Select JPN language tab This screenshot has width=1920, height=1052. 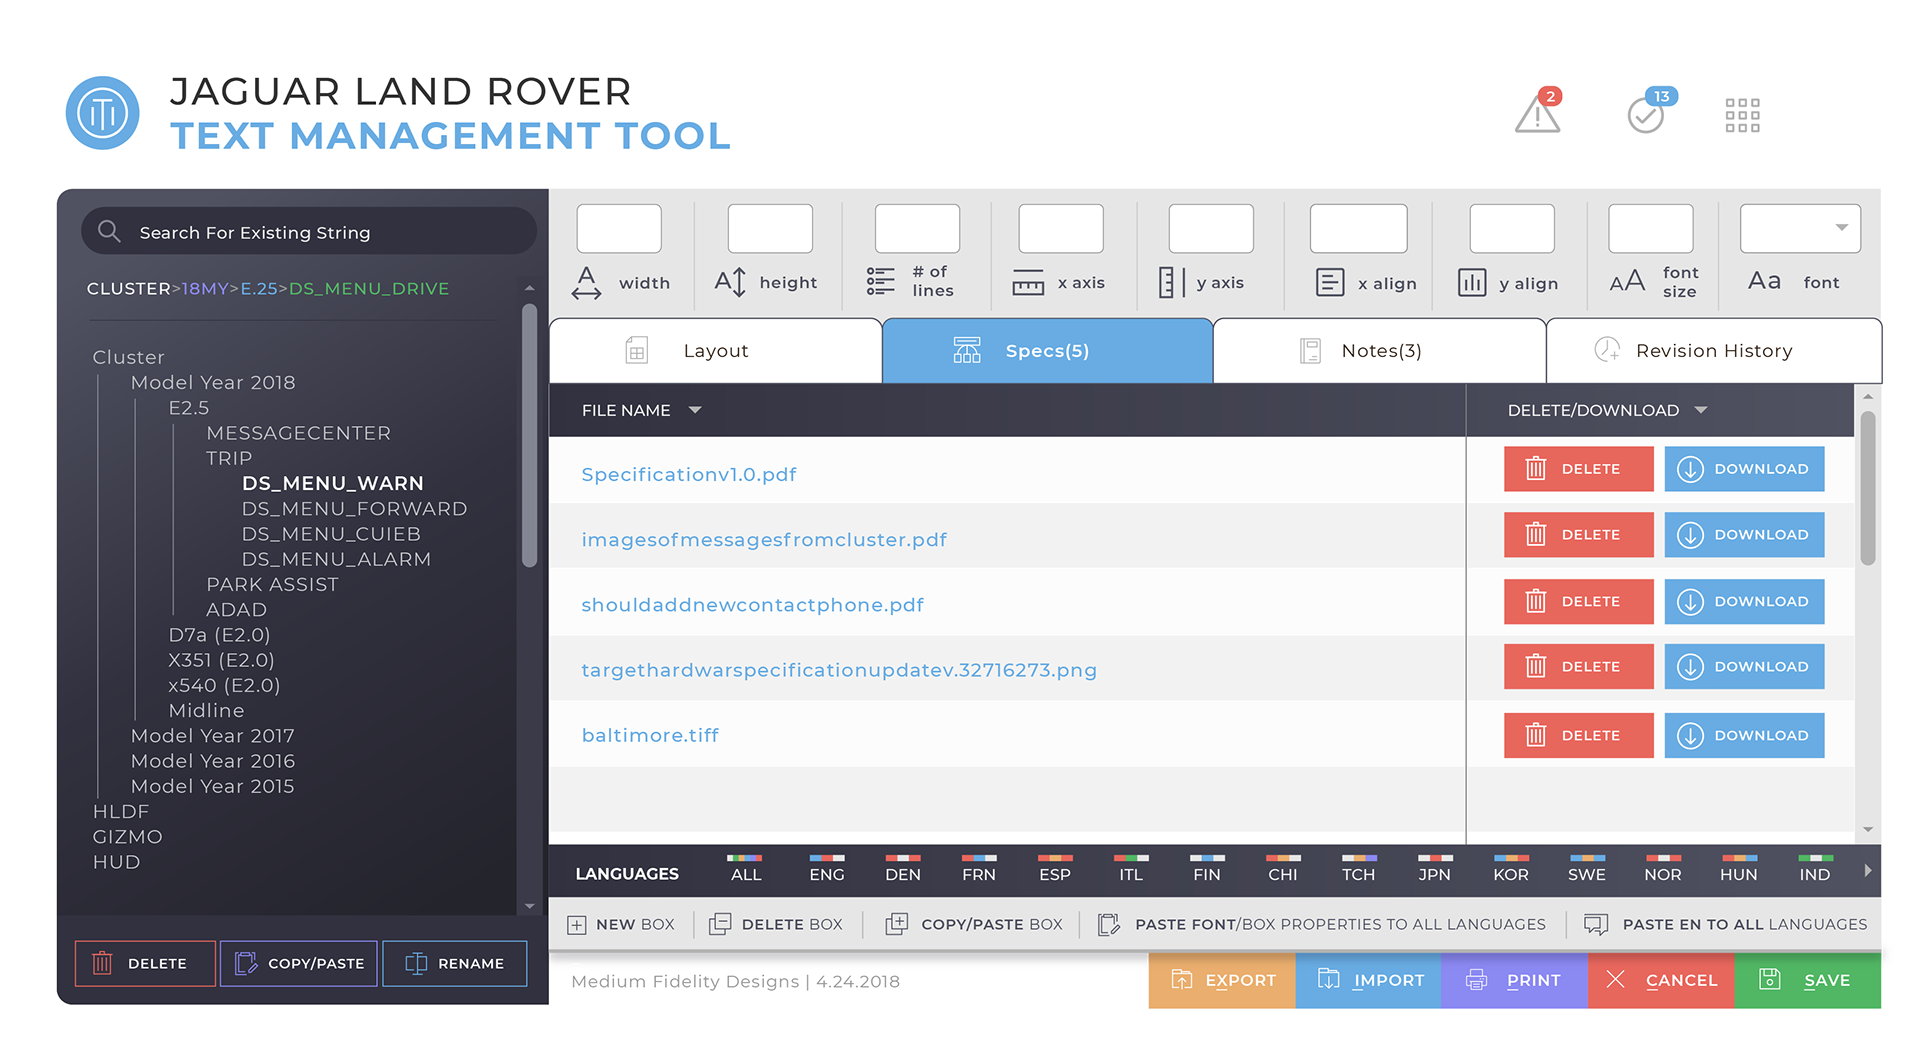click(x=1434, y=868)
